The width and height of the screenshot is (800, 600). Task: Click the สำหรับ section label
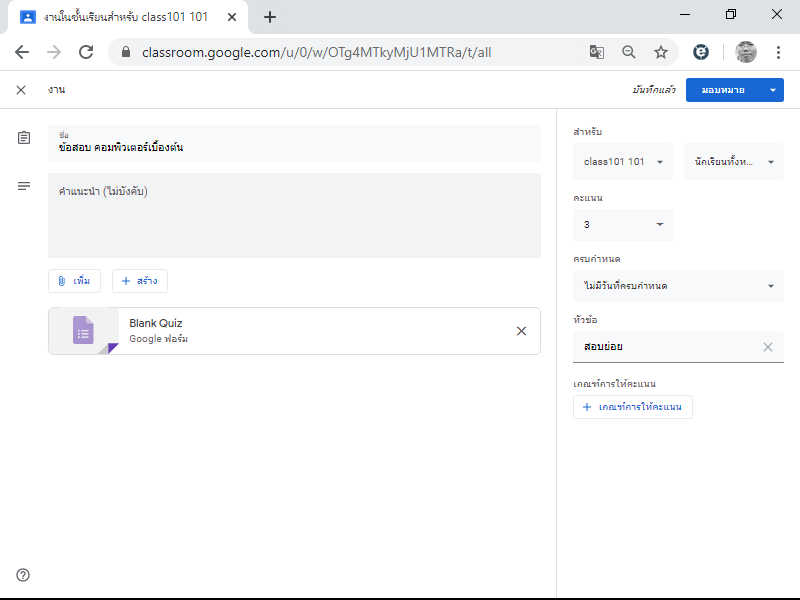(587, 132)
